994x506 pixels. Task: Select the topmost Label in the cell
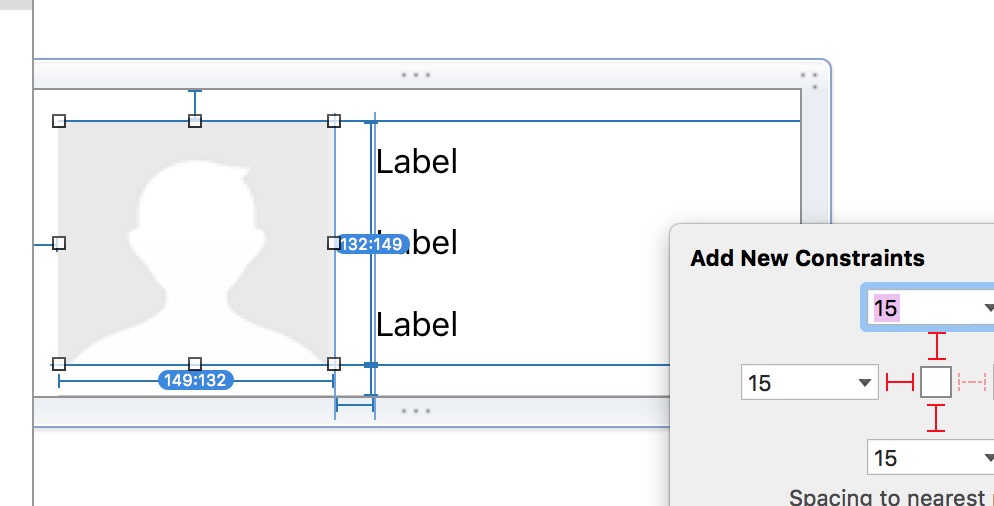click(x=416, y=162)
